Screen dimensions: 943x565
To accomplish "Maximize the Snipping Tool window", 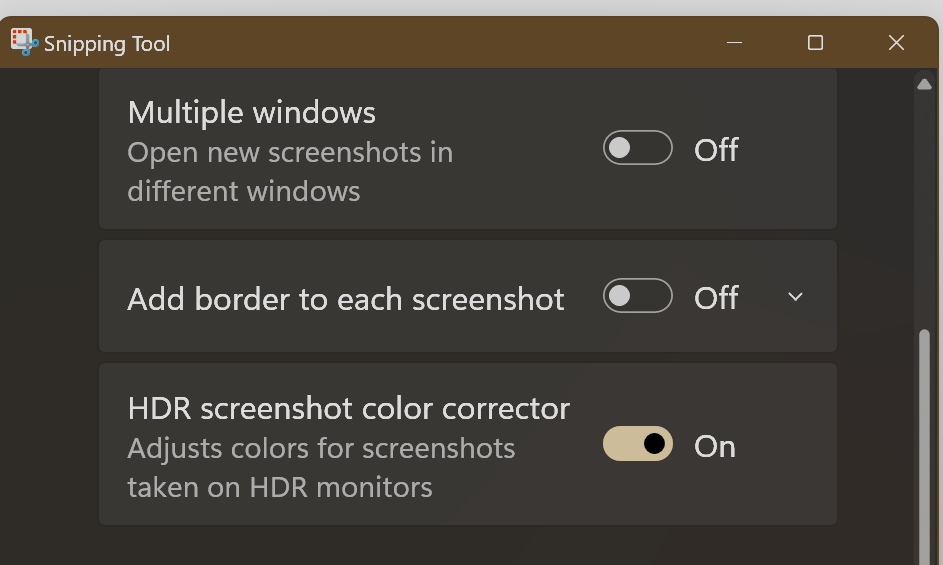I will click(x=816, y=43).
